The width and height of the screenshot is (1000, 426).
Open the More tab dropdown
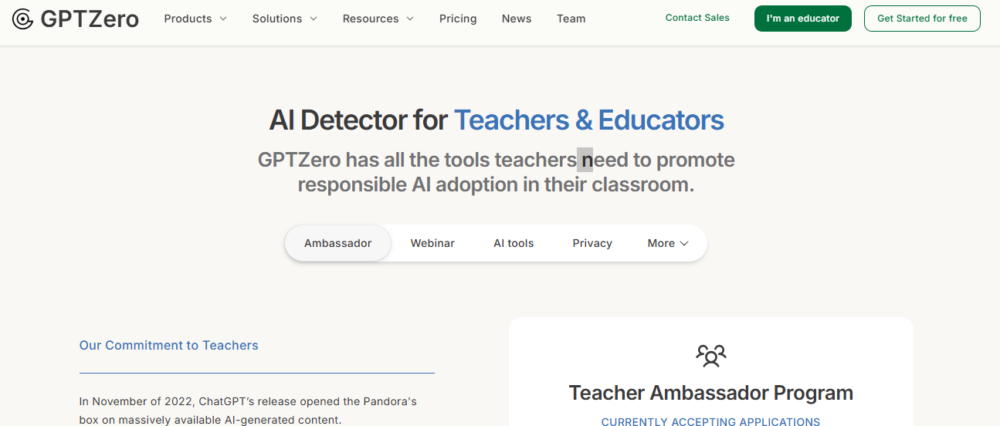click(668, 243)
